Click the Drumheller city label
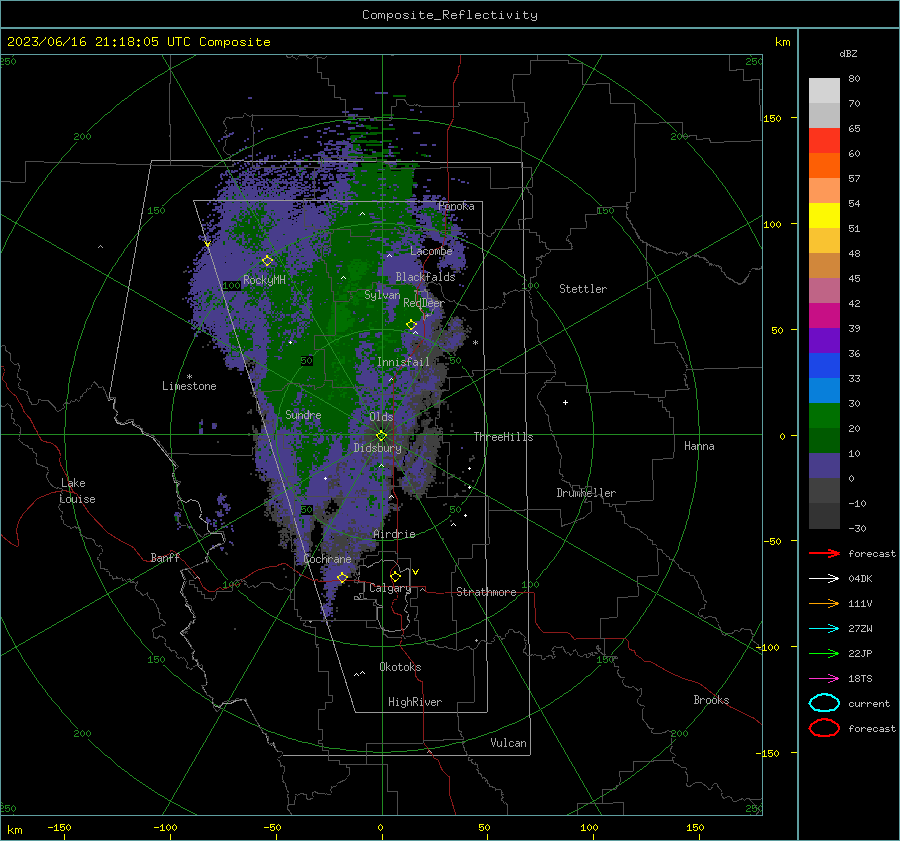The width and height of the screenshot is (900, 841). [x=586, y=493]
